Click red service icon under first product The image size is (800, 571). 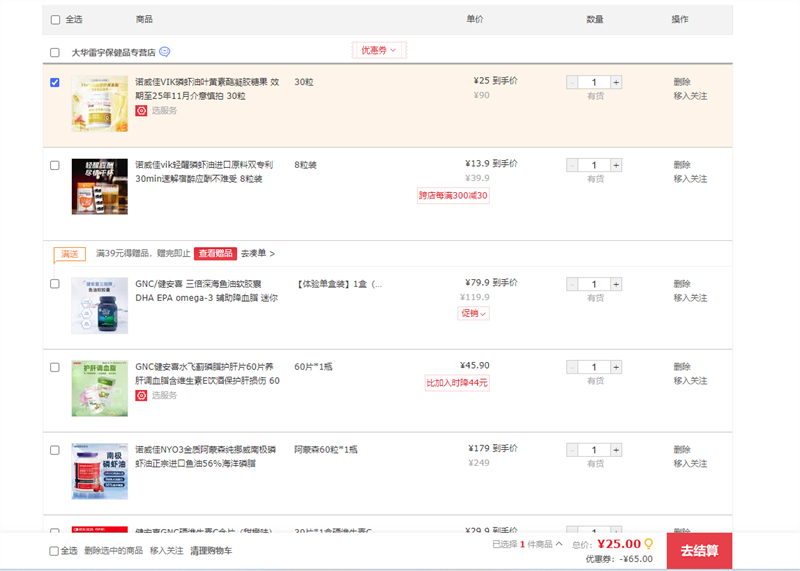(141, 111)
